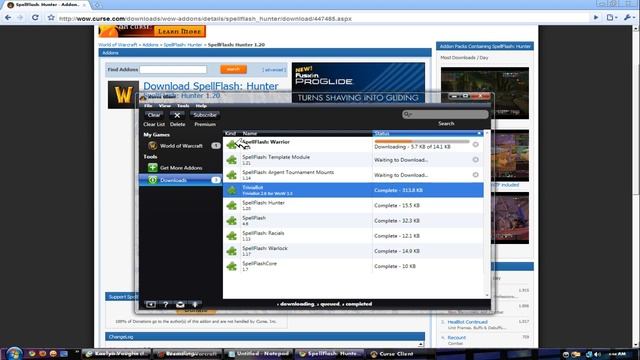Image resolution: width=640 pixels, height=360 pixels.
Task: Click the download list vertical scrollbar down arrow
Action: click(x=487, y=295)
